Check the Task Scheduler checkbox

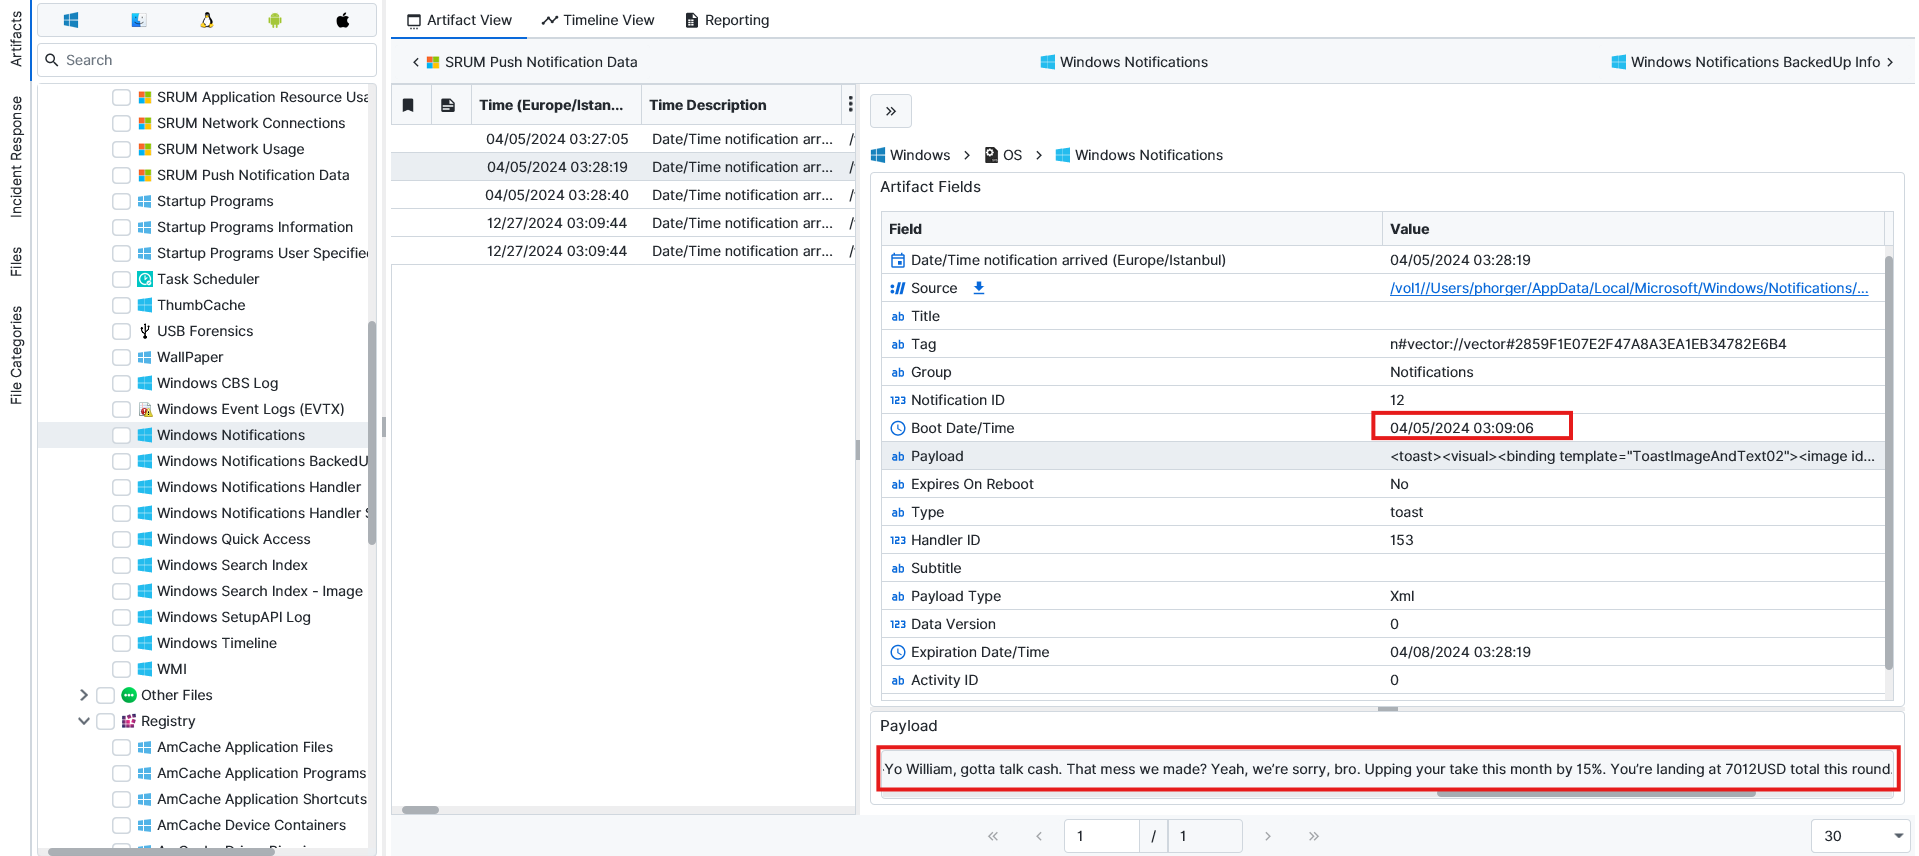(122, 279)
